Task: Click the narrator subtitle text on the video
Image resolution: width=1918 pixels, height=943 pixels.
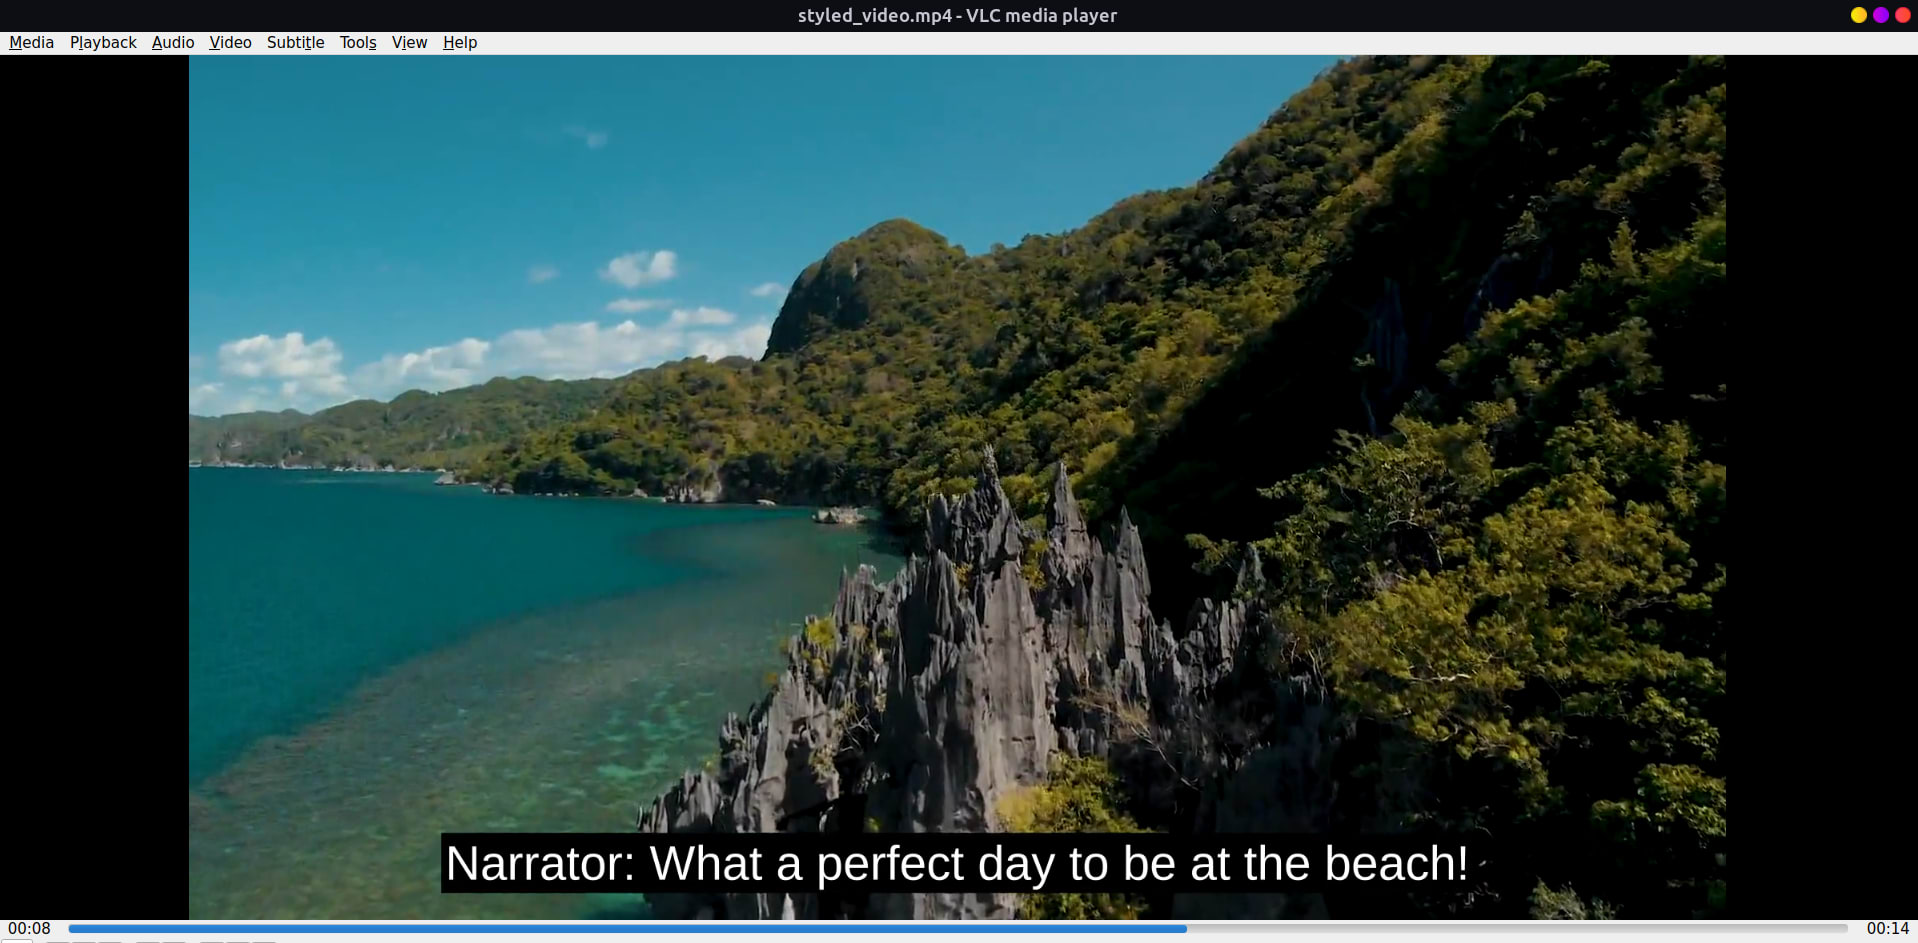Action: tap(956, 863)
